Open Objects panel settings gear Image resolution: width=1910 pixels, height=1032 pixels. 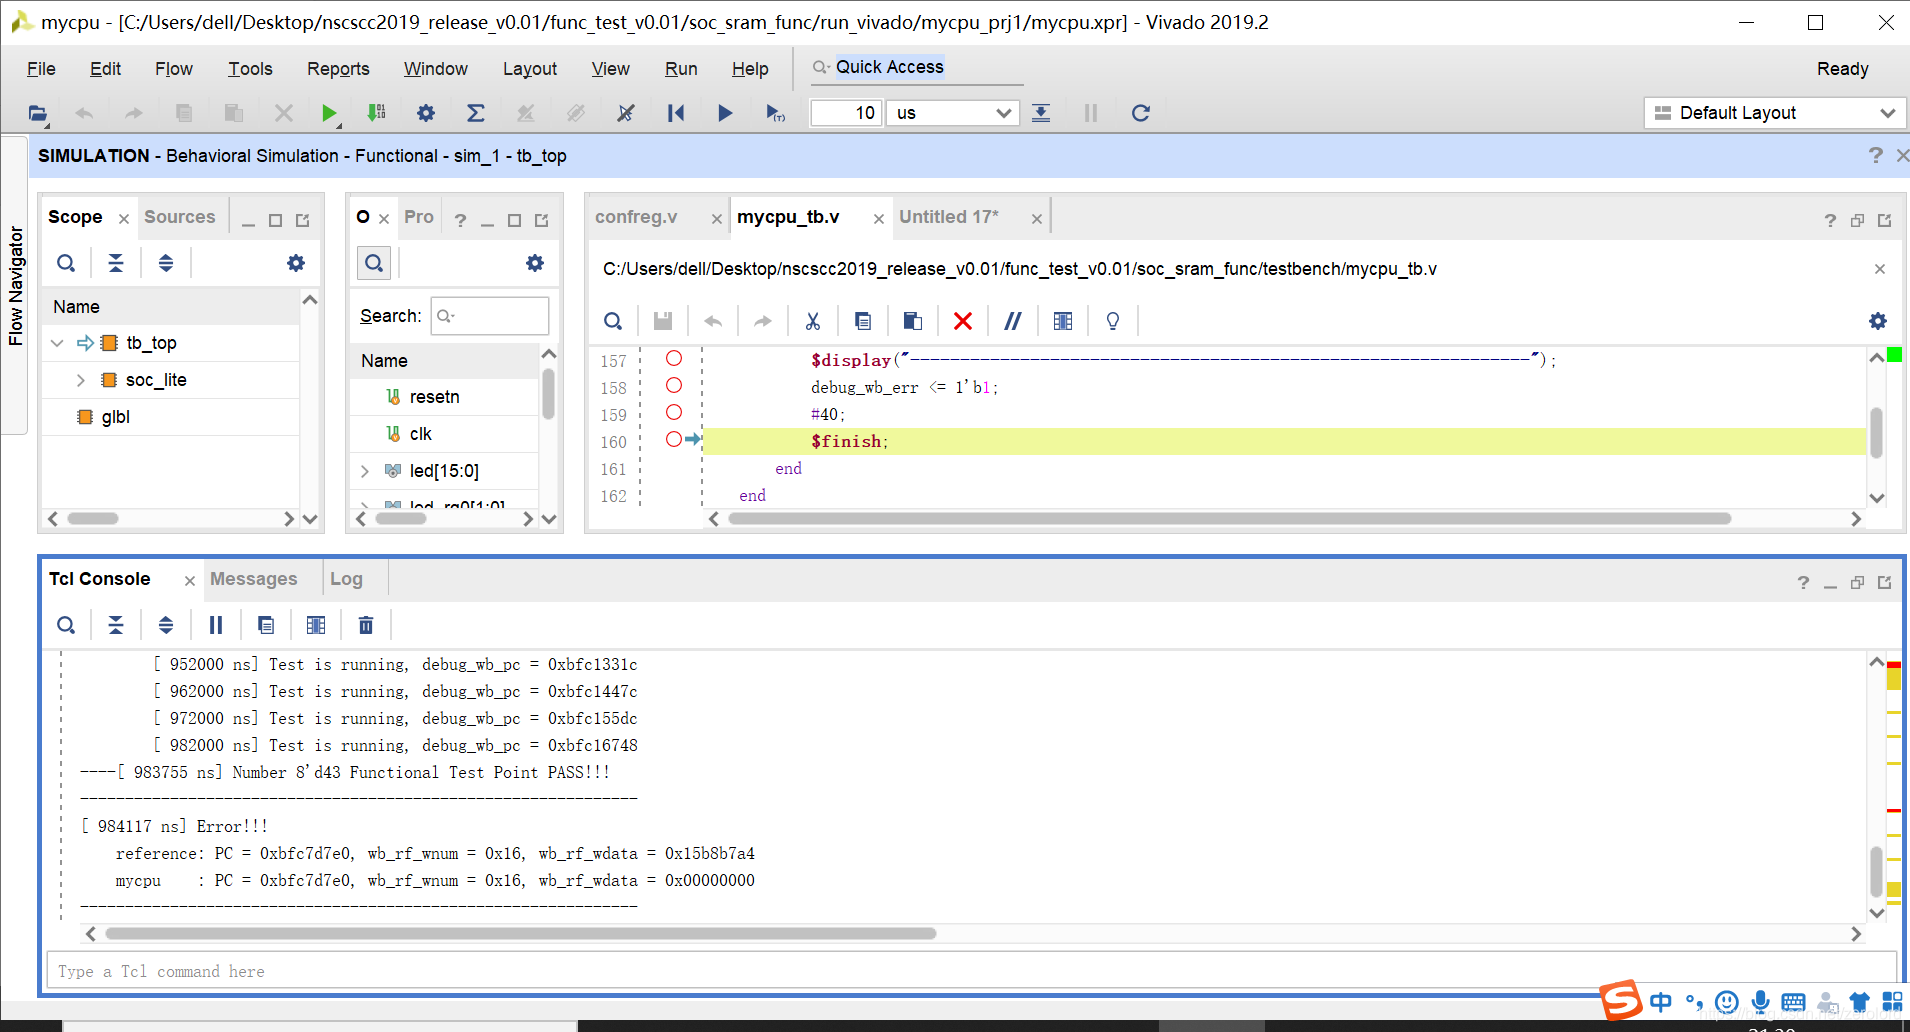pyautogui.click(x=535, y=263)
